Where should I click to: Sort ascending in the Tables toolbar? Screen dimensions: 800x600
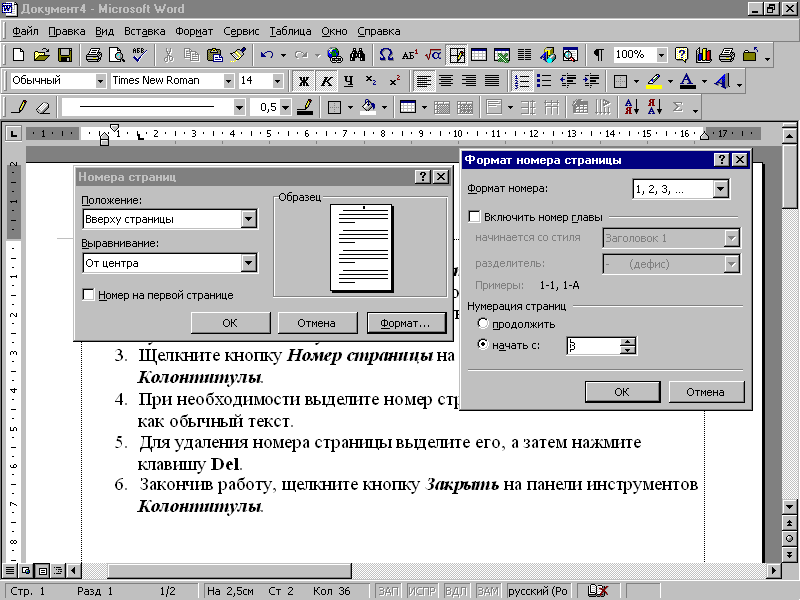coord(632,107)
